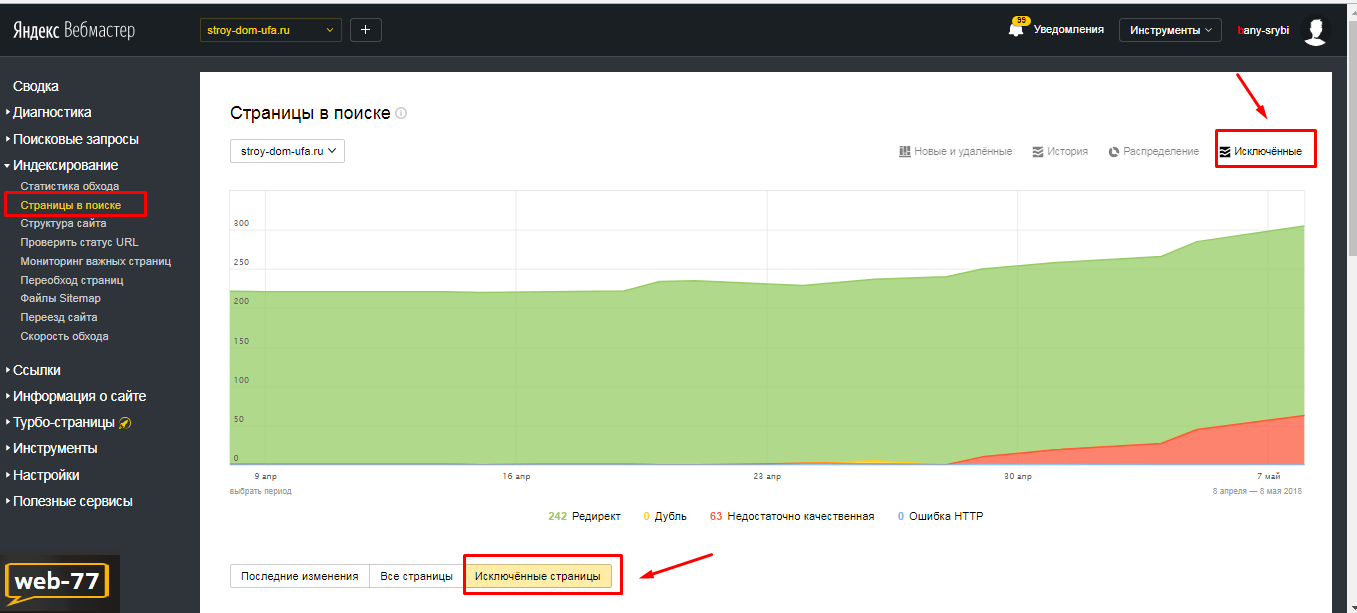Click the plus icon to add a site

365,30
